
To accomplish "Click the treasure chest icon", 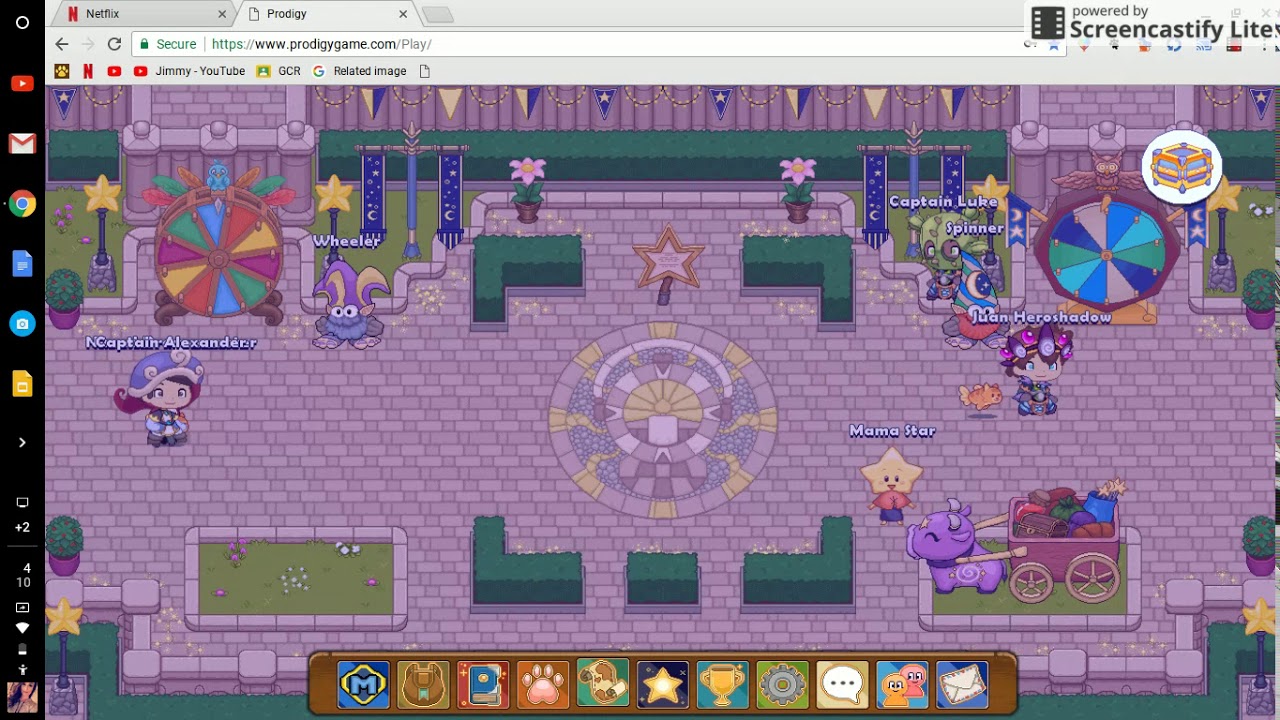I will pyautogui.click(x=1182, y=167).
